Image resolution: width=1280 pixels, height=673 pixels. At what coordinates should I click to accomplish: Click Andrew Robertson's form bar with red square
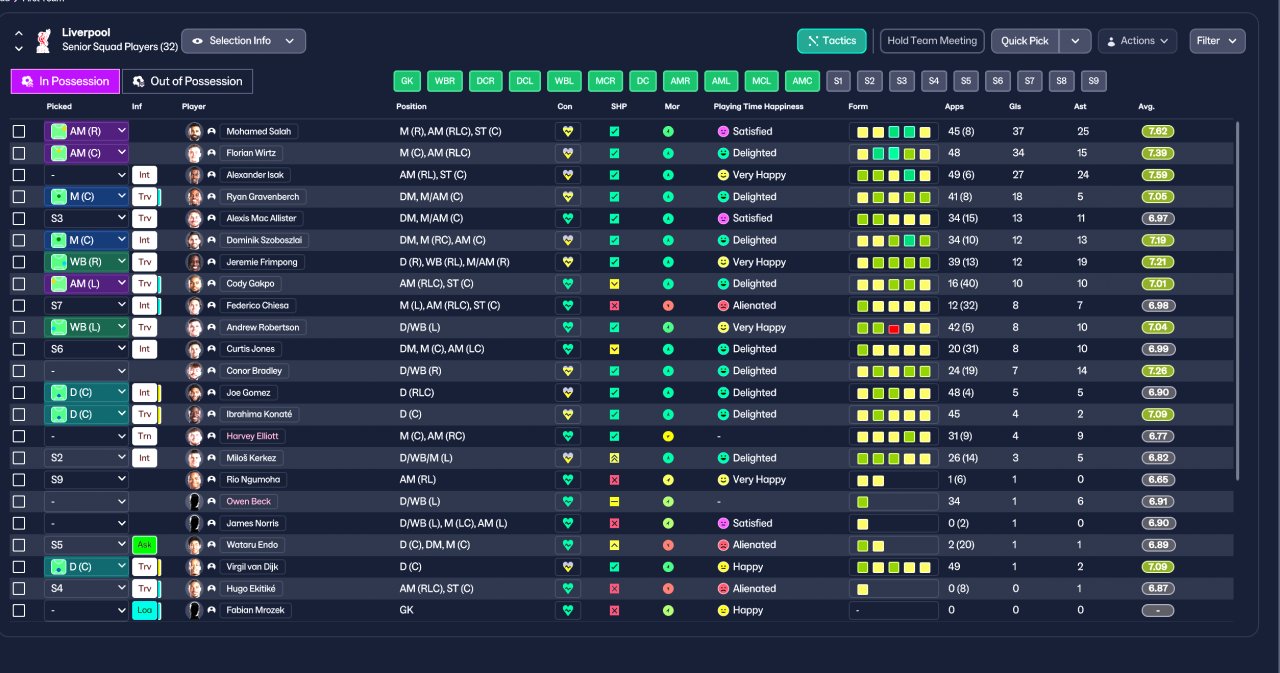pyautogui.click(x=893, y=327)
